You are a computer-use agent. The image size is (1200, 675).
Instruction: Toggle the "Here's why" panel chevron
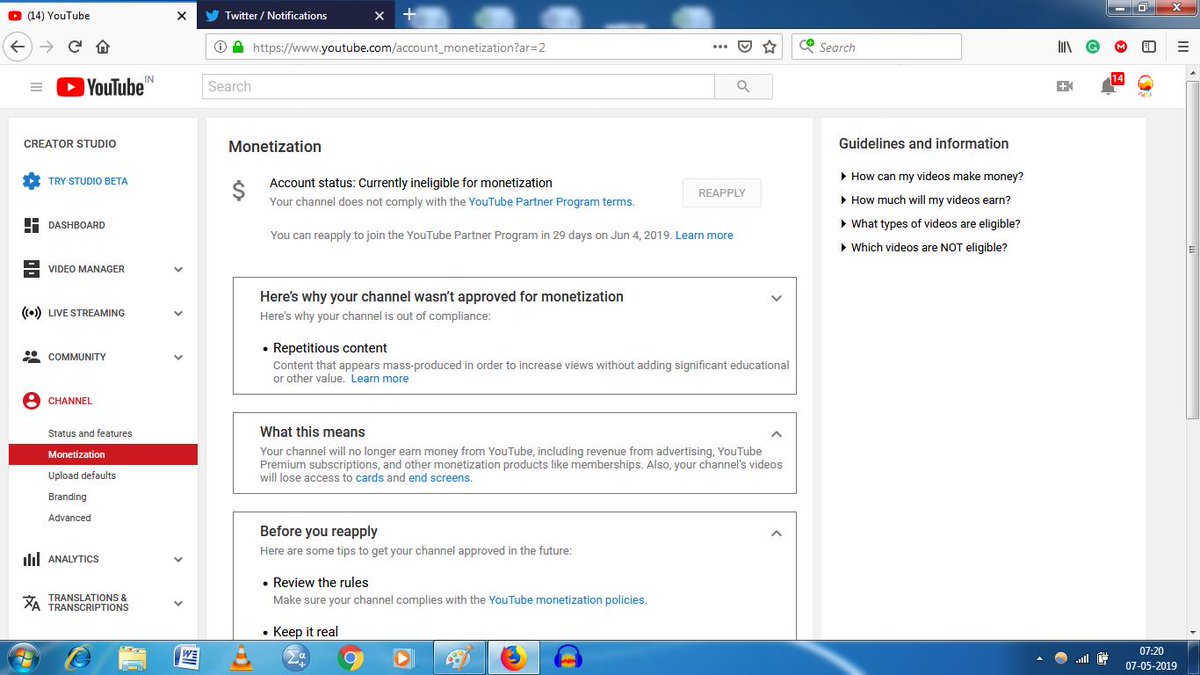[x=777, y=298]
